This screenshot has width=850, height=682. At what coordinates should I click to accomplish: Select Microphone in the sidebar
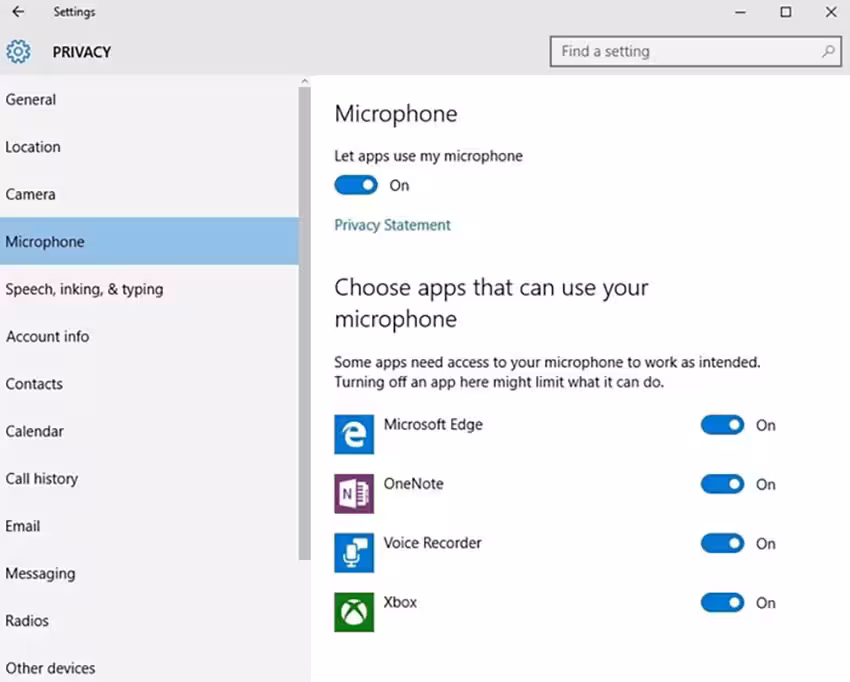point(149,241)
